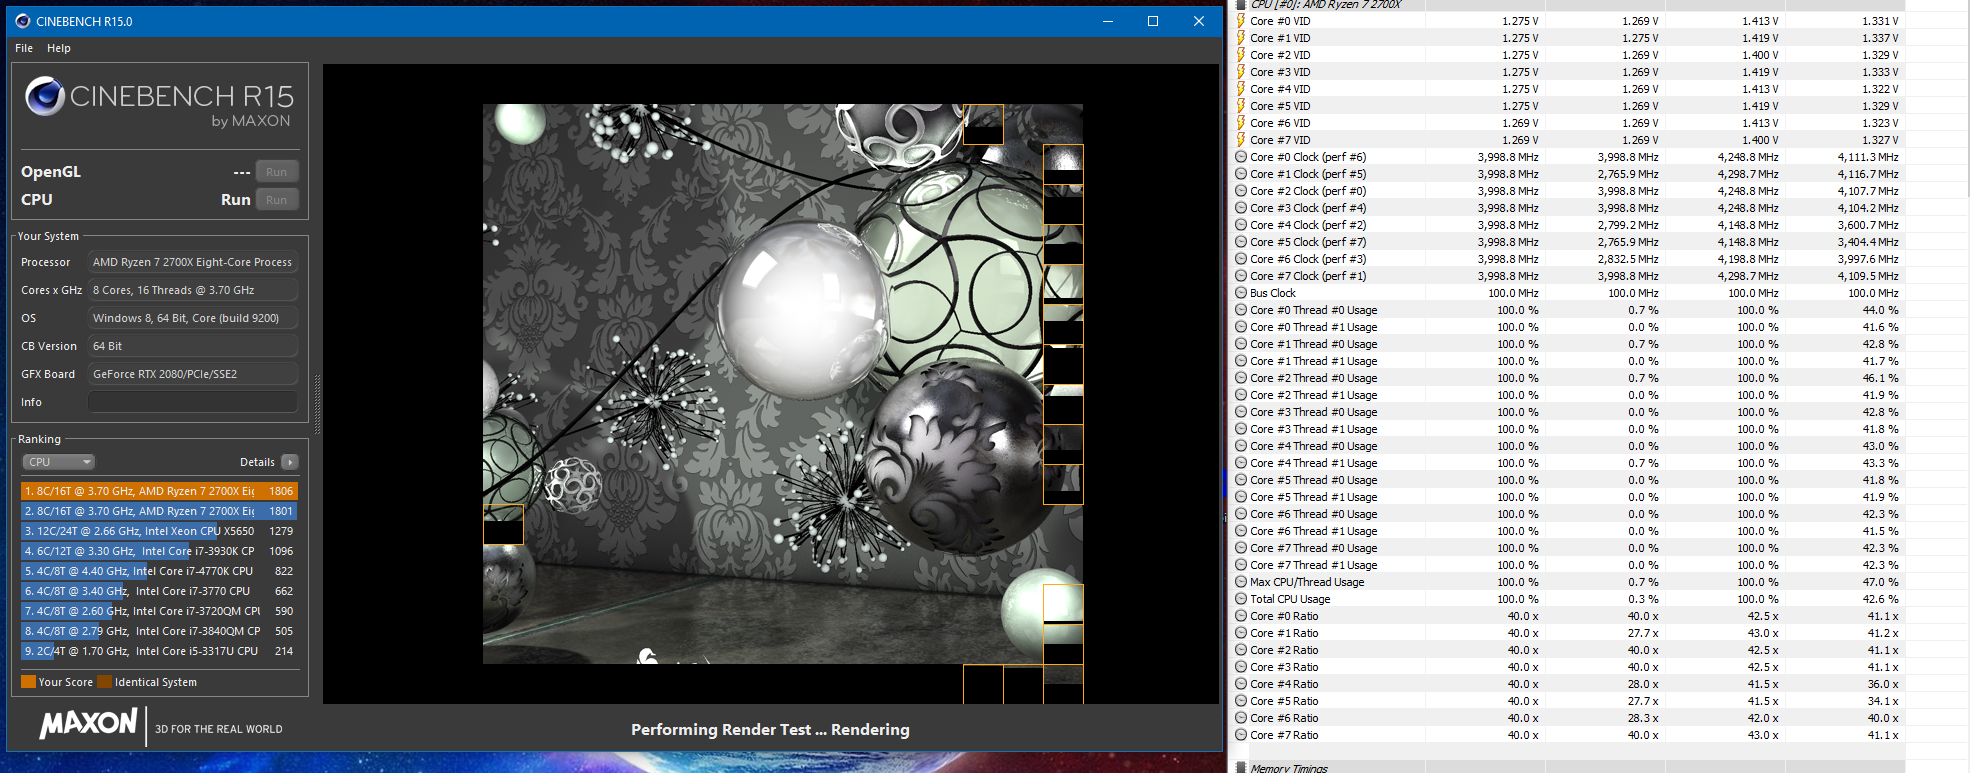Select Intel Core i7-3840QM ranking row
Viewport: 1970px width, 773px height.
(159, 631)
